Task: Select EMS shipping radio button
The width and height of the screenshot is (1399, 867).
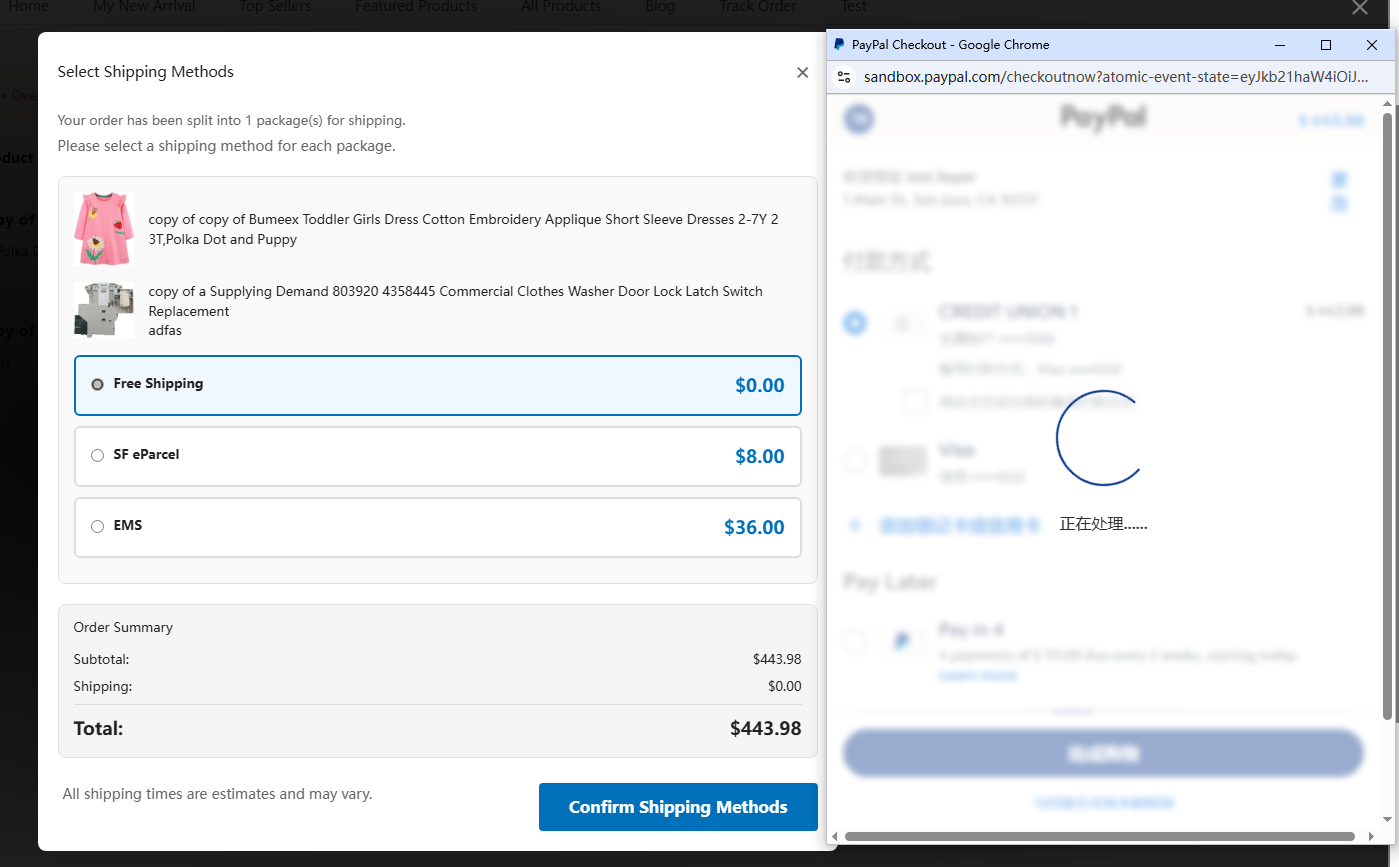Action: tap(97, 526)
